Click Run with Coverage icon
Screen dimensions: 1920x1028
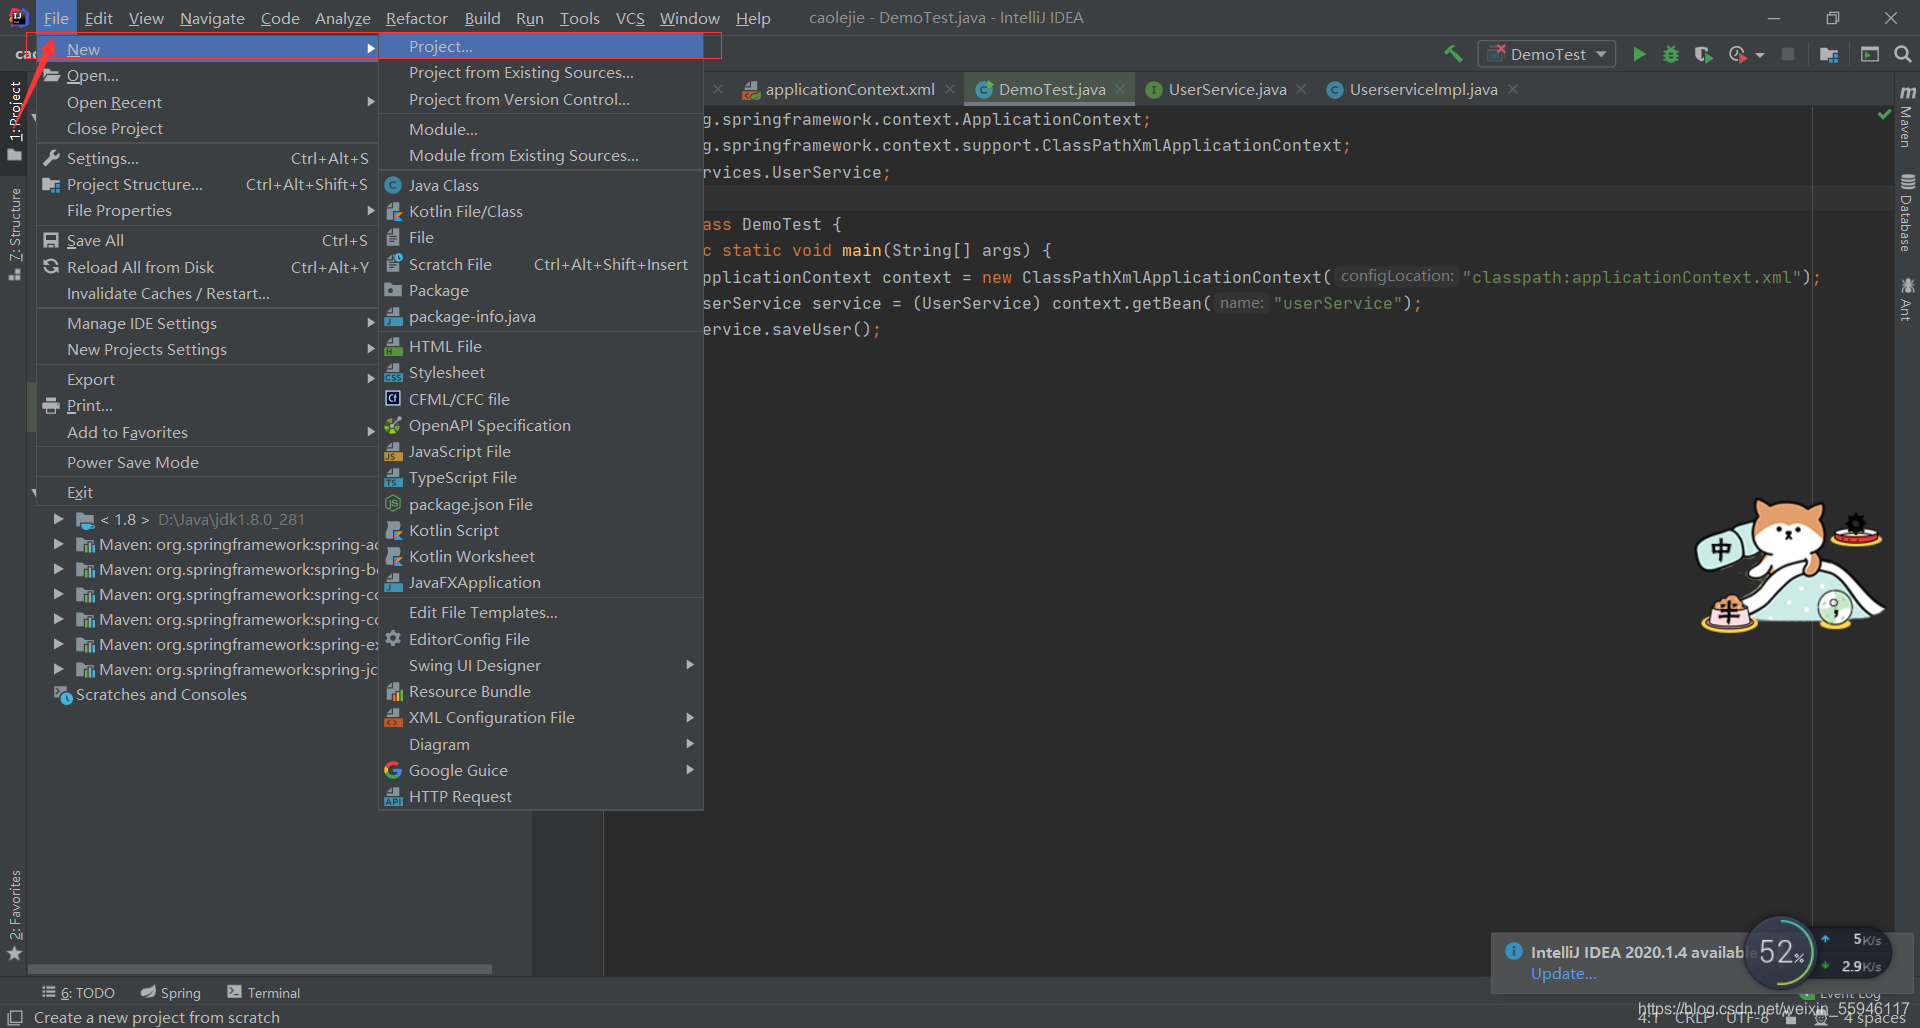click(1703, 54)
